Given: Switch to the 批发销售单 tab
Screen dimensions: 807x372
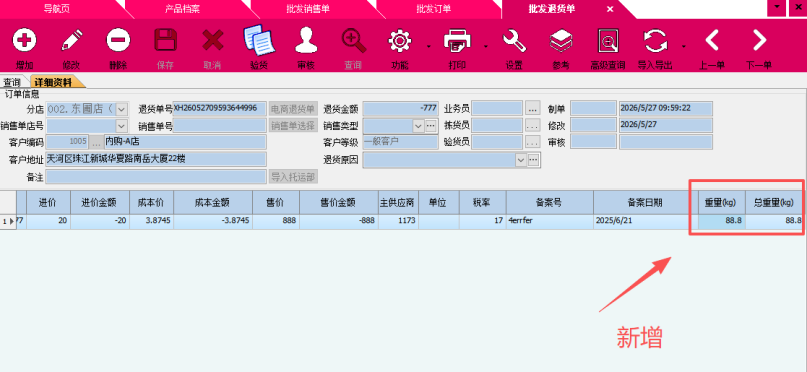Looking at the screenshot, I should [308, 9].
